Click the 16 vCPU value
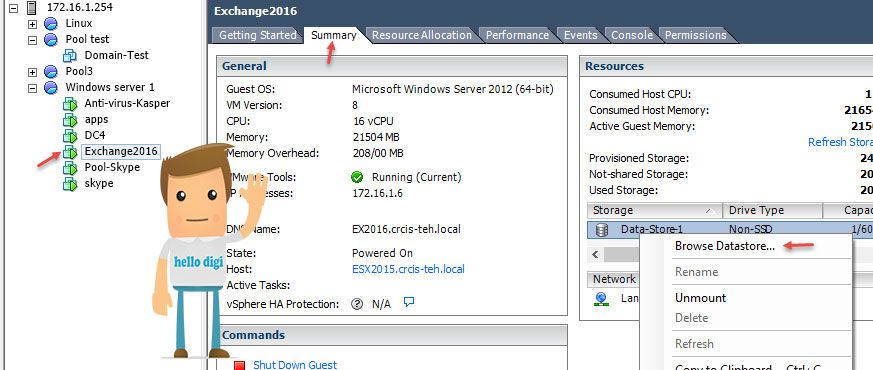The image size is (873, 370). [x=373, y=121]
